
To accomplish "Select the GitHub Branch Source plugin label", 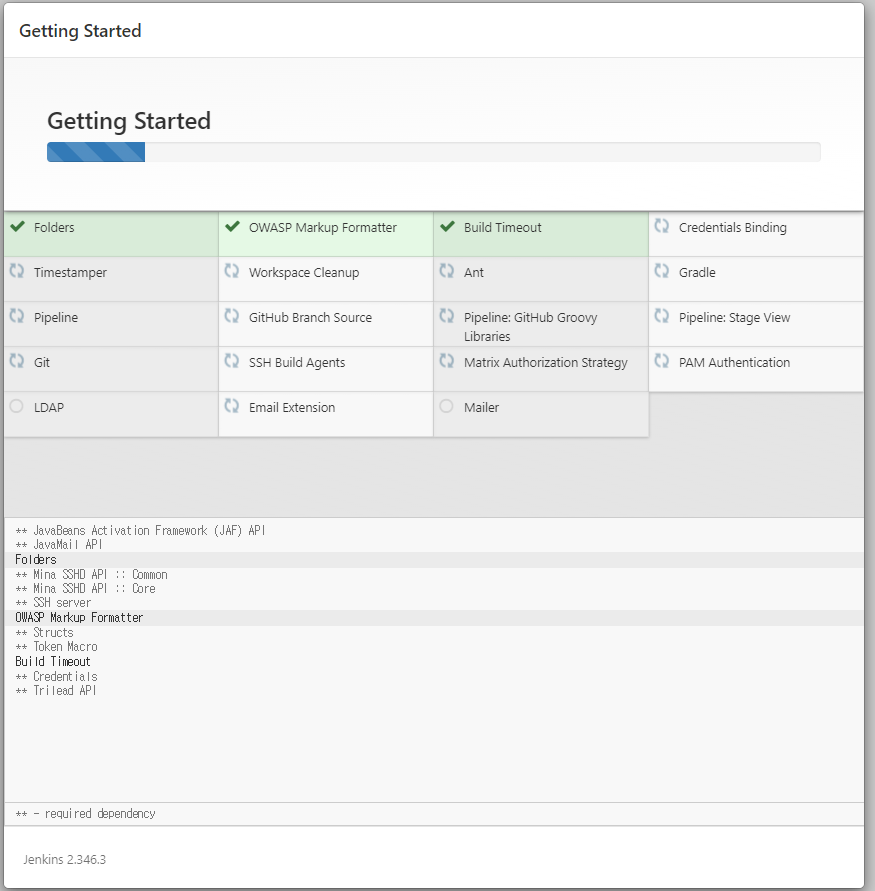I will [x=310, y=317].
